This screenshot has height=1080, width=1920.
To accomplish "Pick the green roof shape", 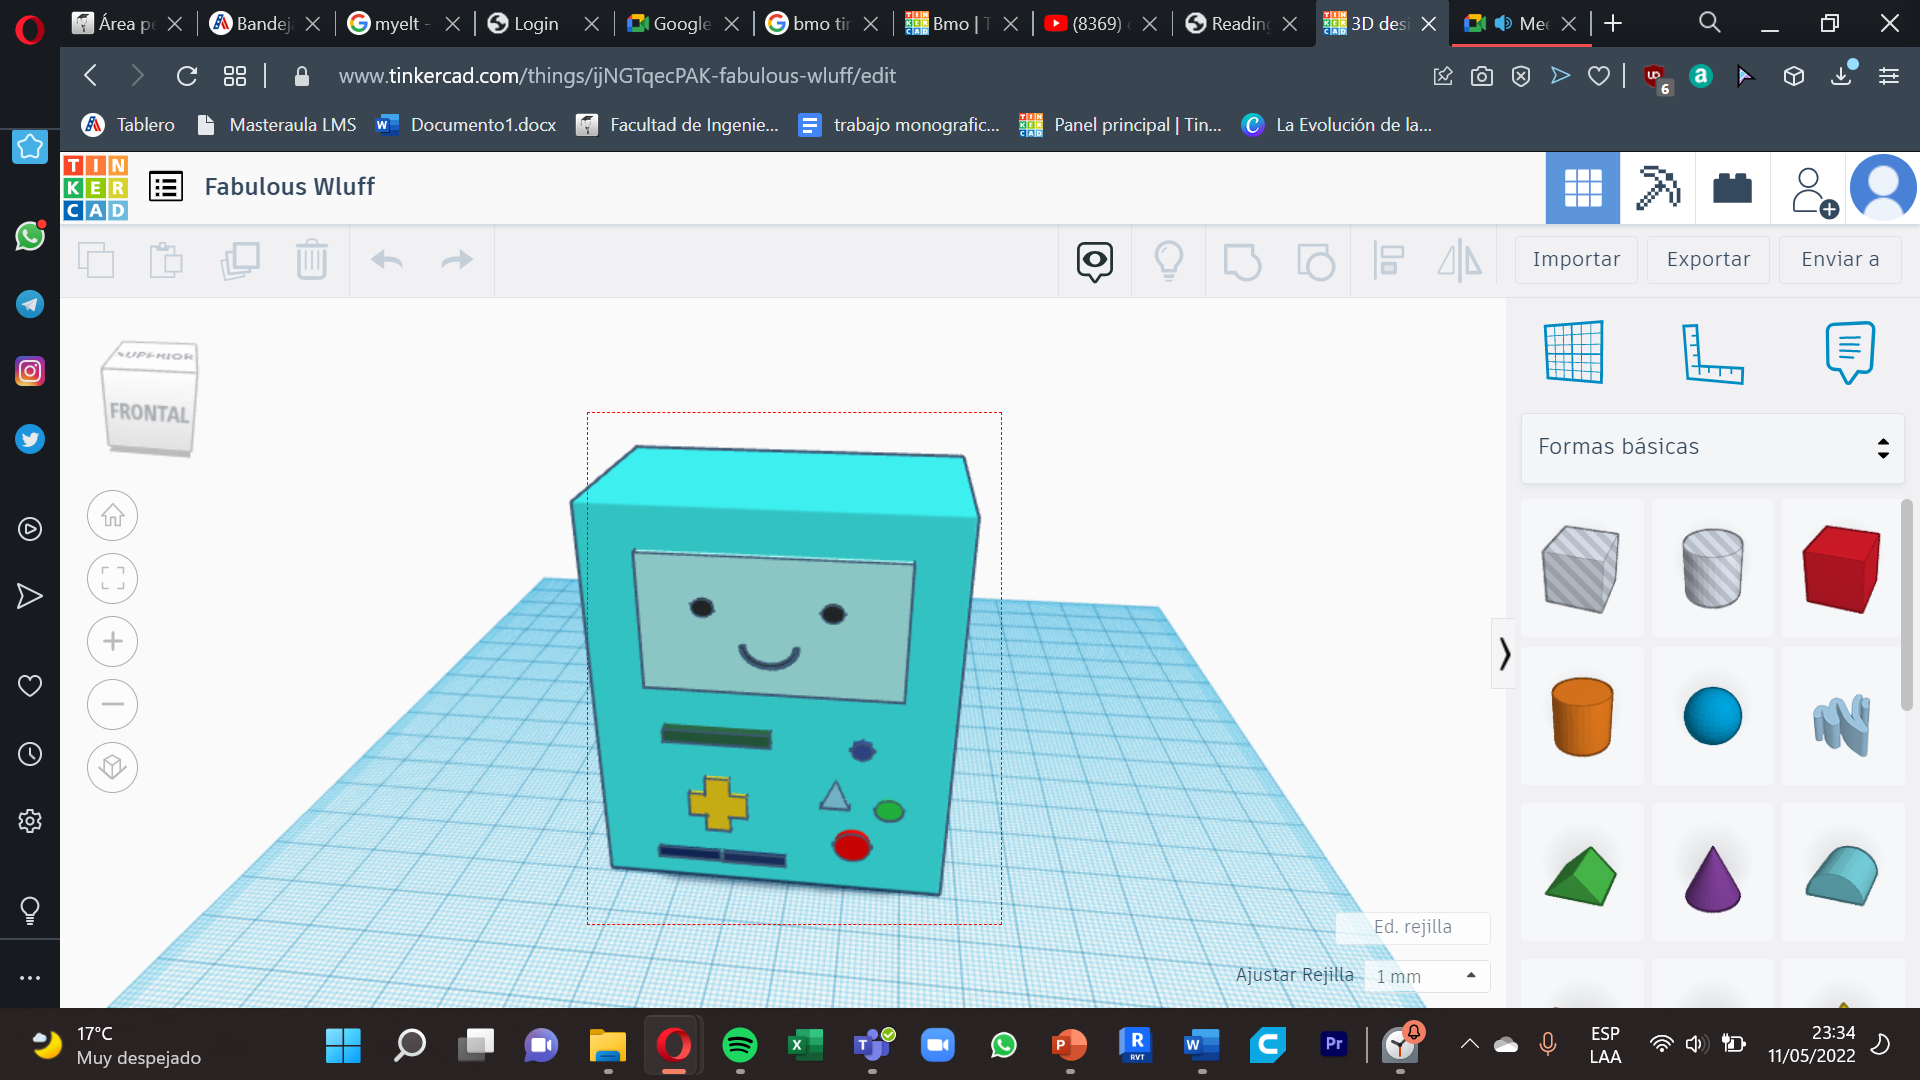I will pos(1581,876).
